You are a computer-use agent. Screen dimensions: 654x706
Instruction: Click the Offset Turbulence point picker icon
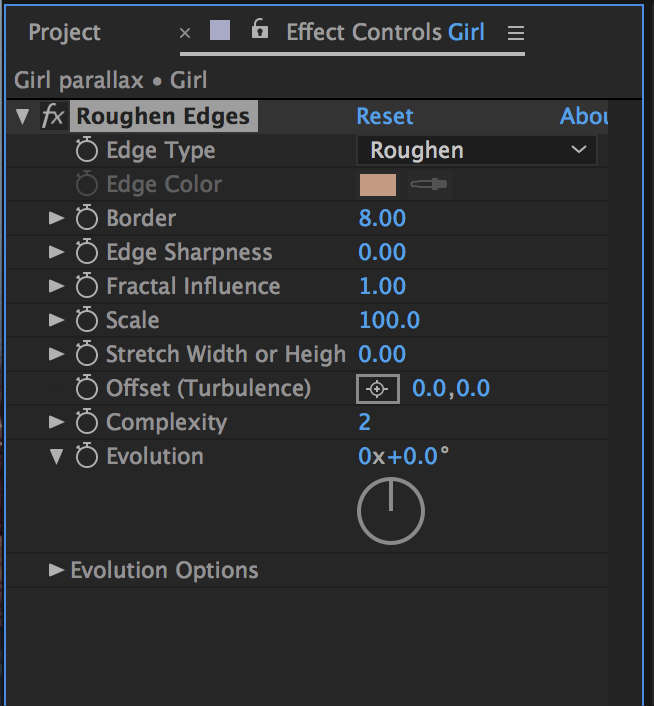point(378,389)
